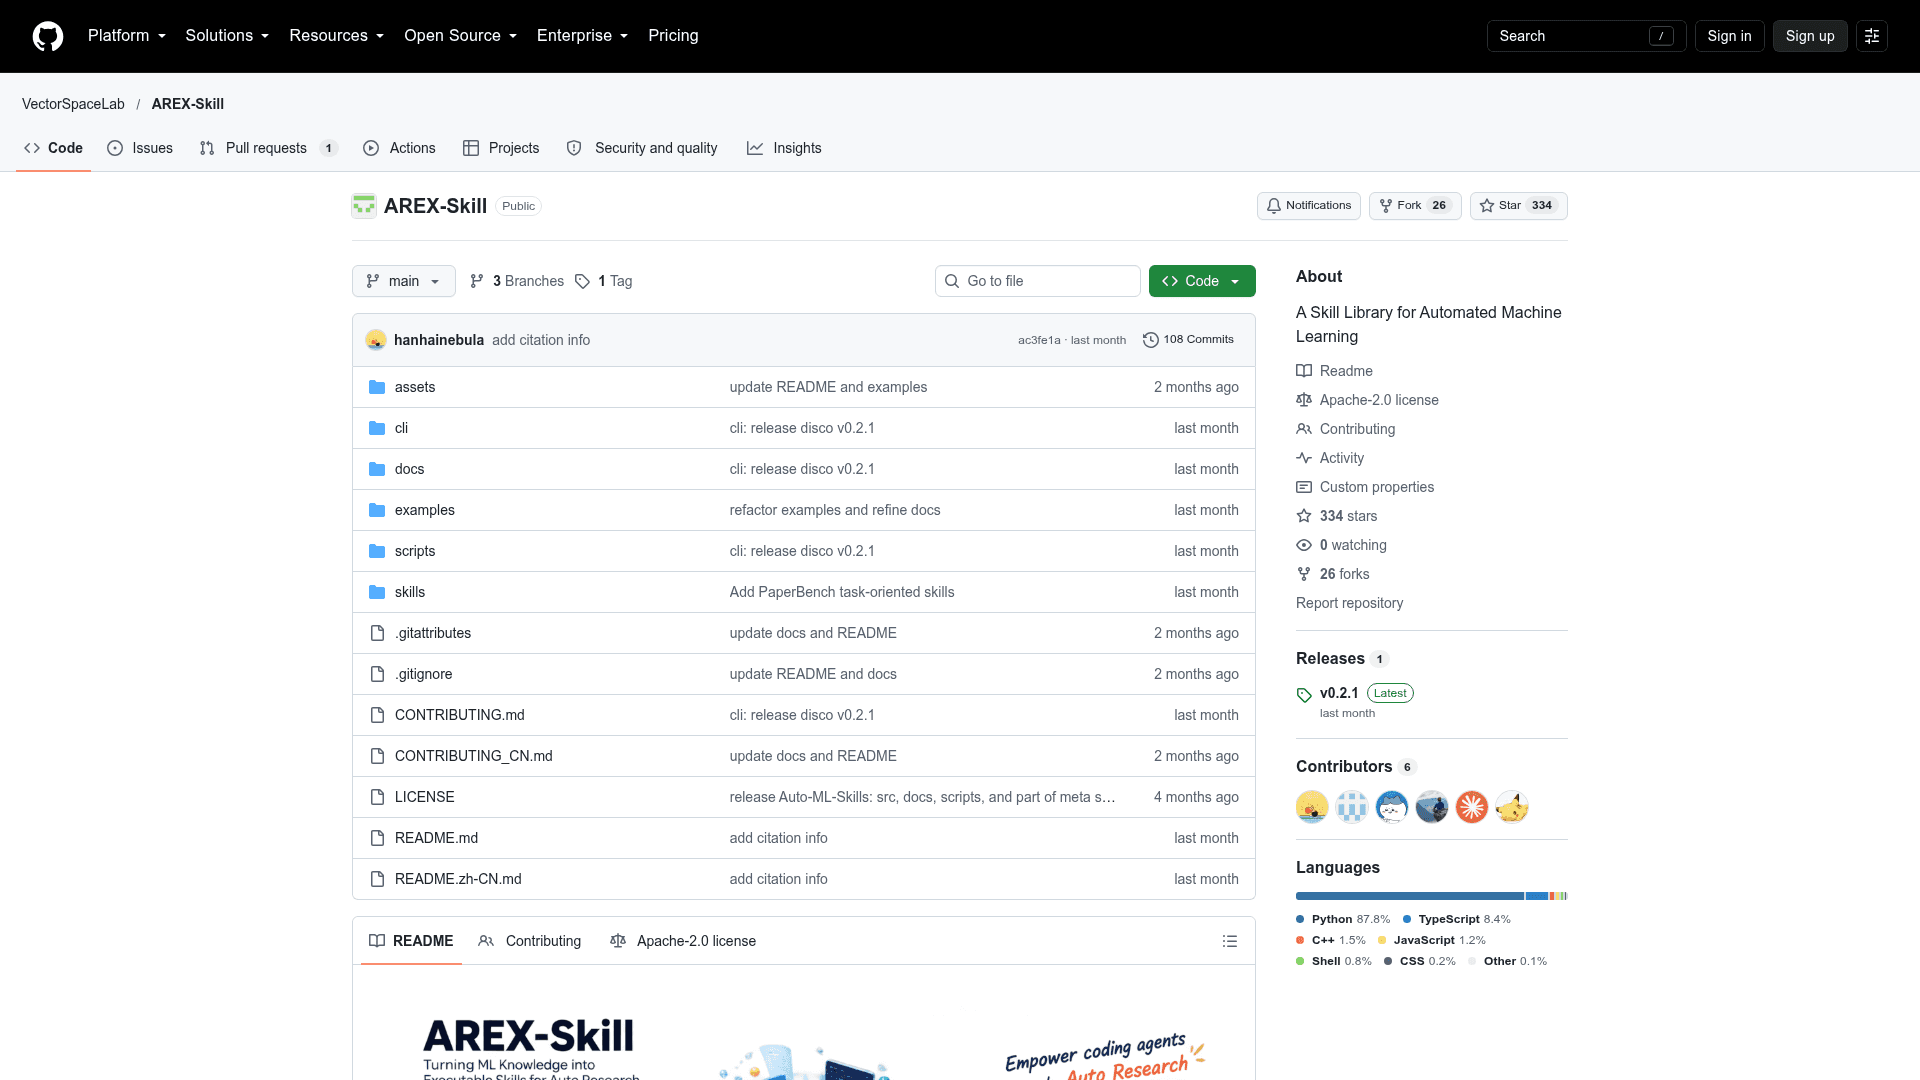Open the first contributor avatar
Image resolution: width=1920 pixels, height=1080 pixels.
(1312, 807)
